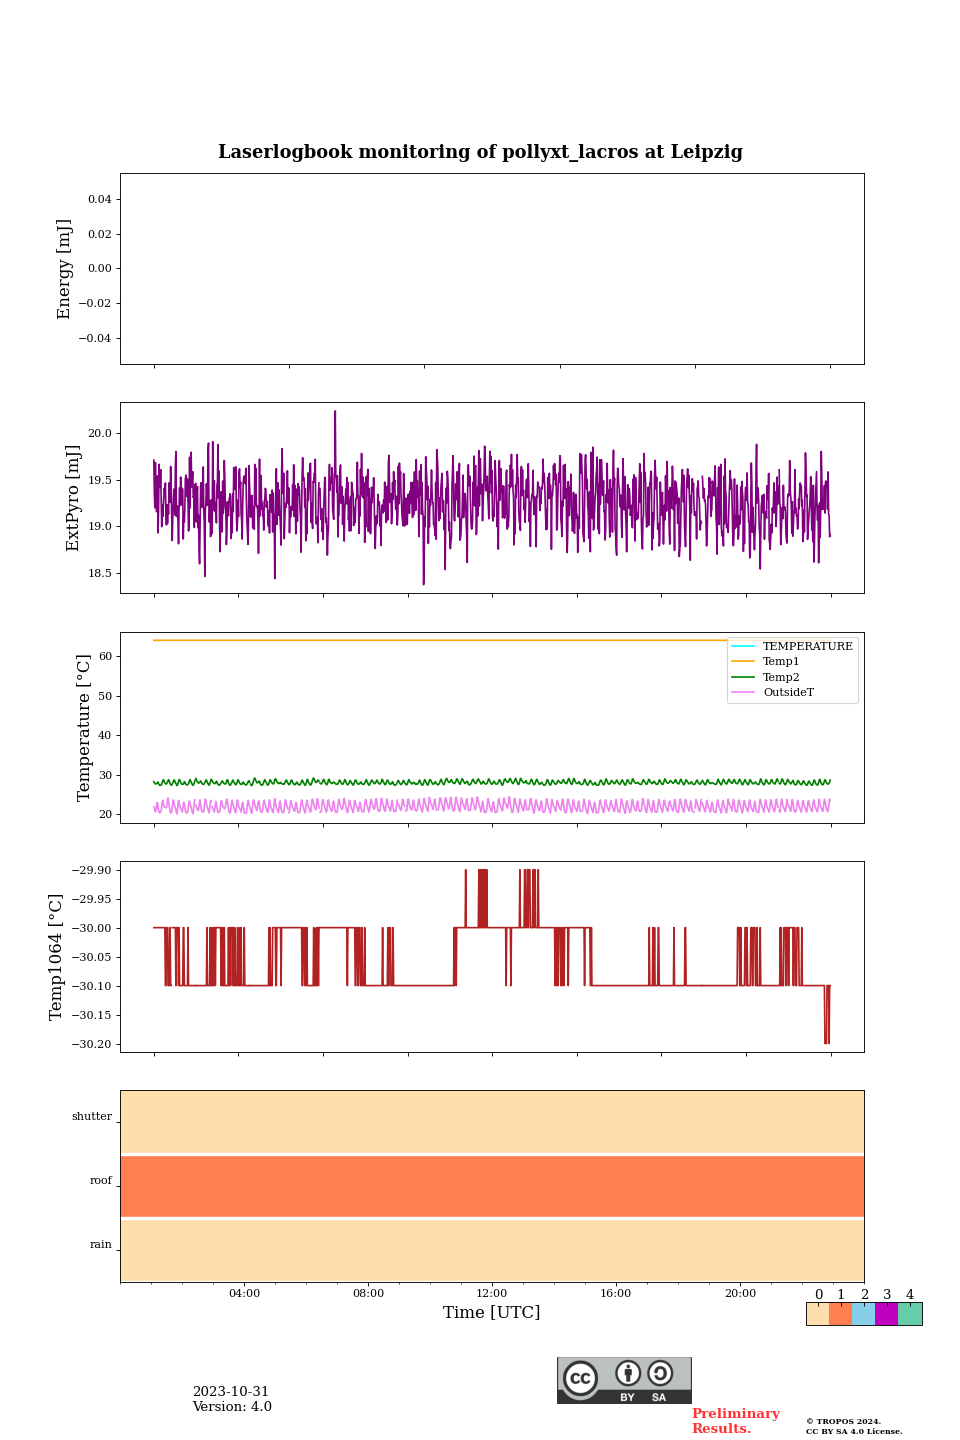Click the Temp2 legend text
The image size is (960, 1440).
tap(781, 677)
